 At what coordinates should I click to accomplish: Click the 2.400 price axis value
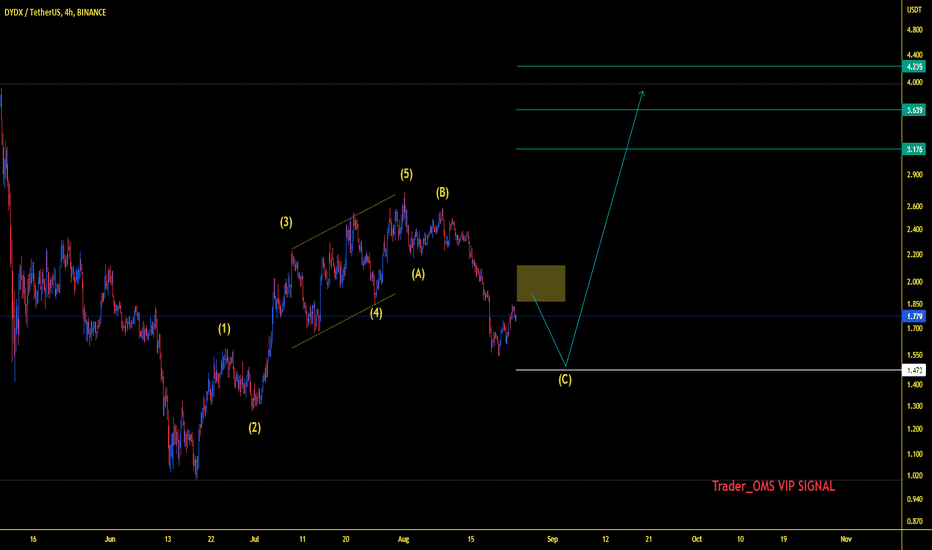click(915, 230)
